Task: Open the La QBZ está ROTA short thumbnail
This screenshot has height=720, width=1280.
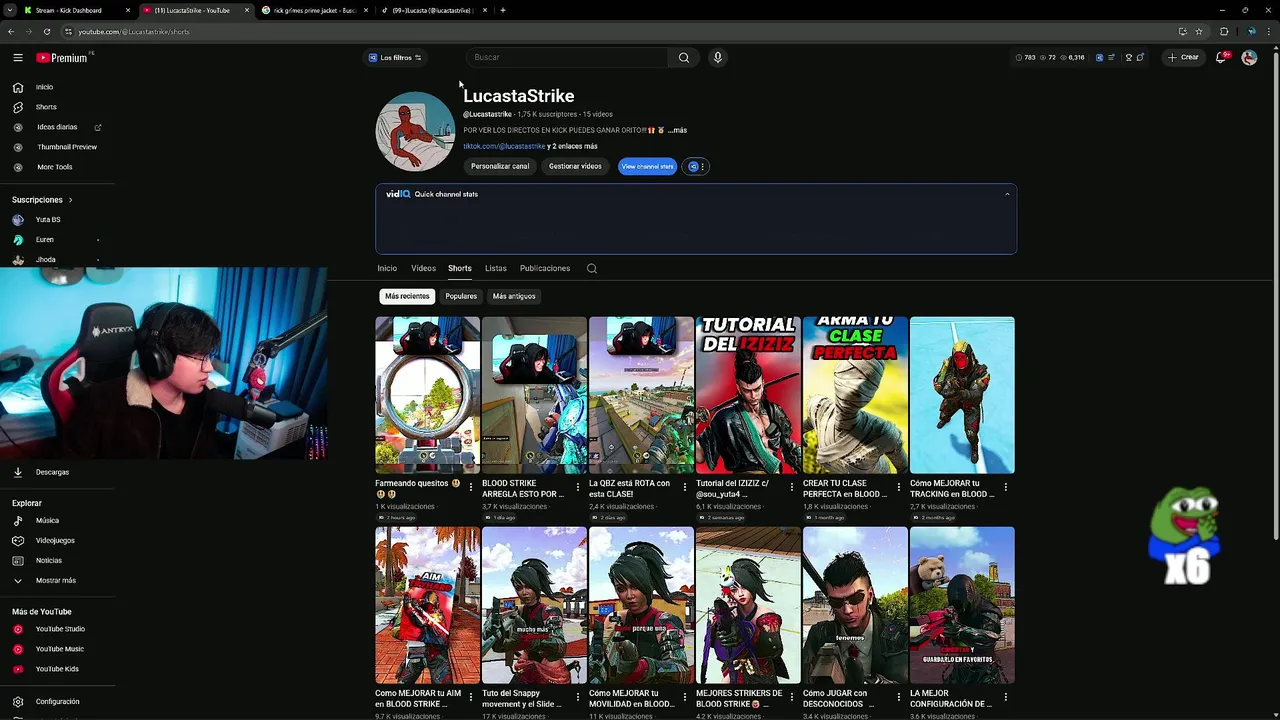Action: coord(641,395)
